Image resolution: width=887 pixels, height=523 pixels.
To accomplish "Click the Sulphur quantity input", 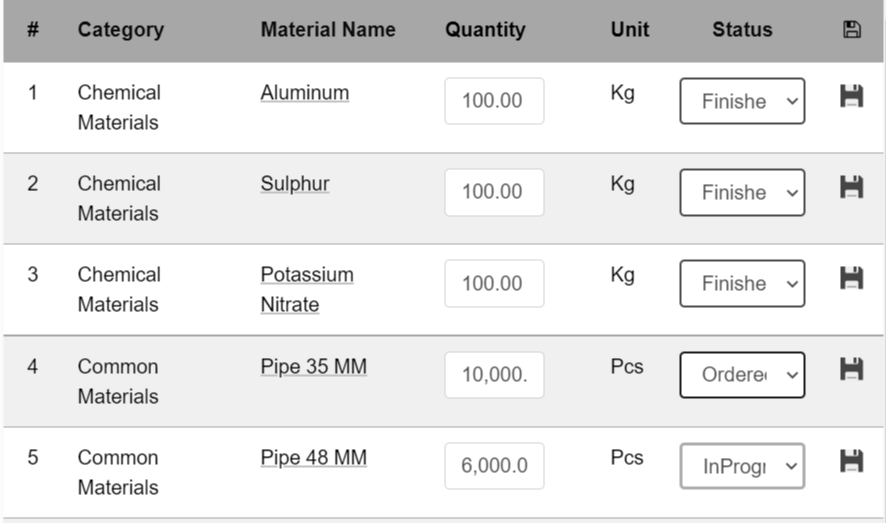I will [494, 192].
